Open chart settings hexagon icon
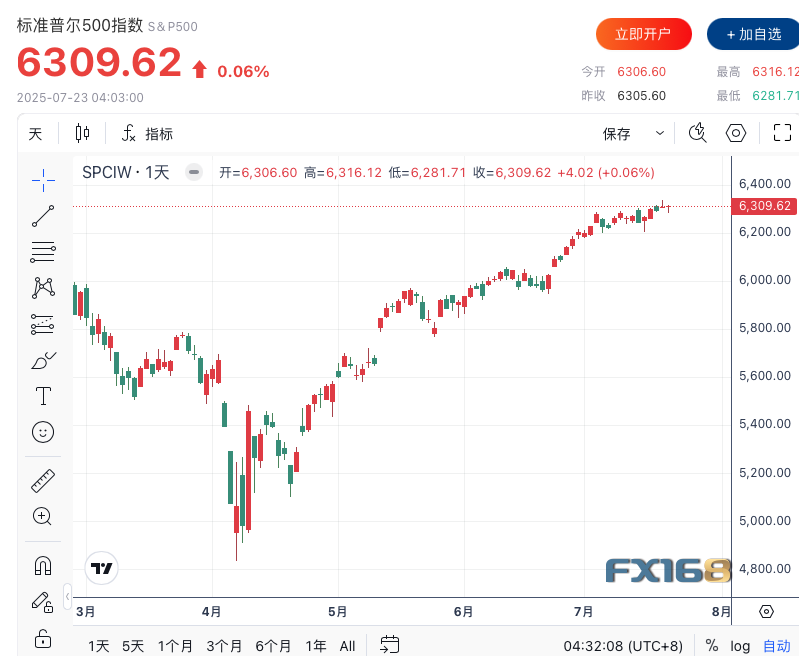Viewport: 799px width, 656px height. click(x=736, y=133)
